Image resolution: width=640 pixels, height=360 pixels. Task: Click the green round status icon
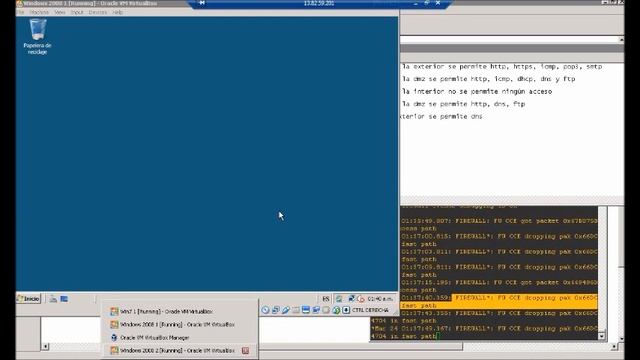point(336,310)
